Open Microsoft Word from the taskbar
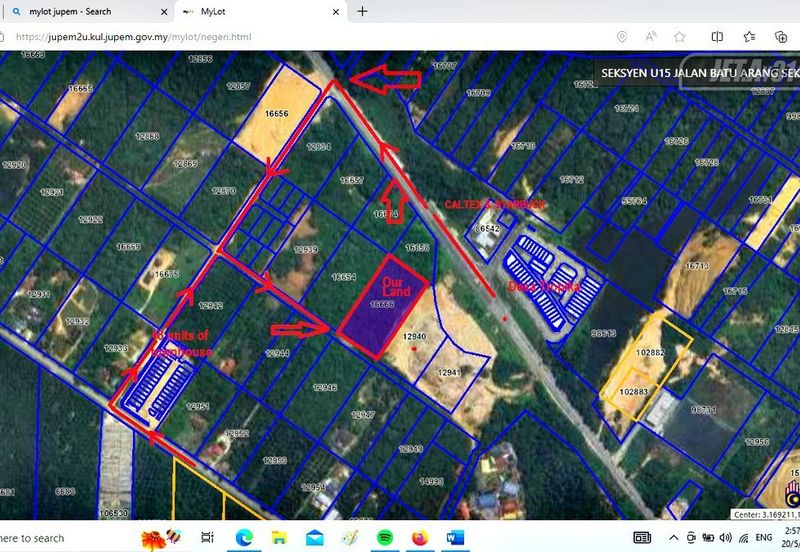 coord(456,538)
